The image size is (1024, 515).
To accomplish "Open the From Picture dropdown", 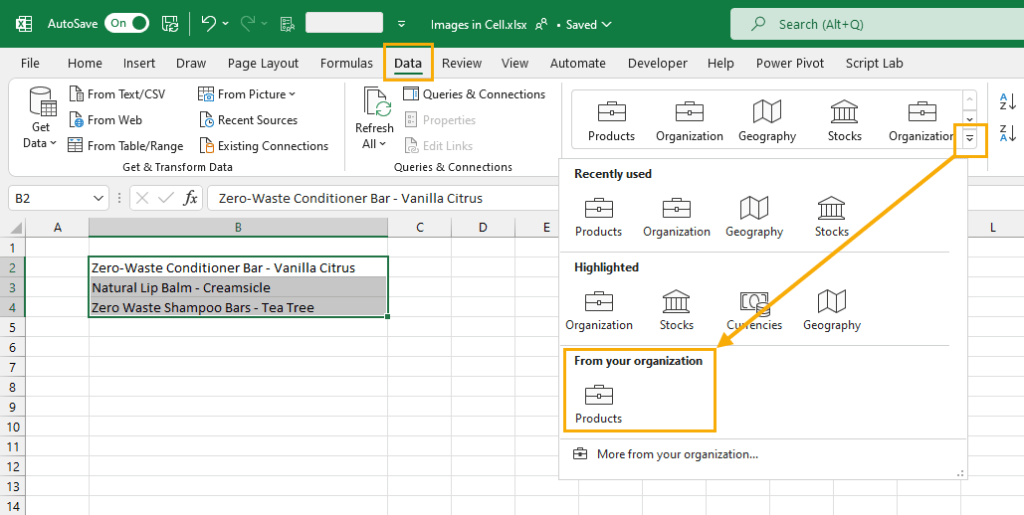I will pos(248,94).
